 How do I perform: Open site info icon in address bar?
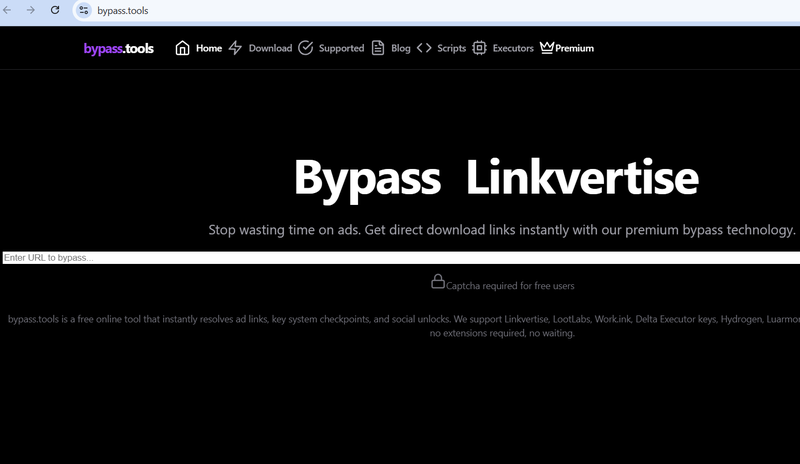point(84,10)
